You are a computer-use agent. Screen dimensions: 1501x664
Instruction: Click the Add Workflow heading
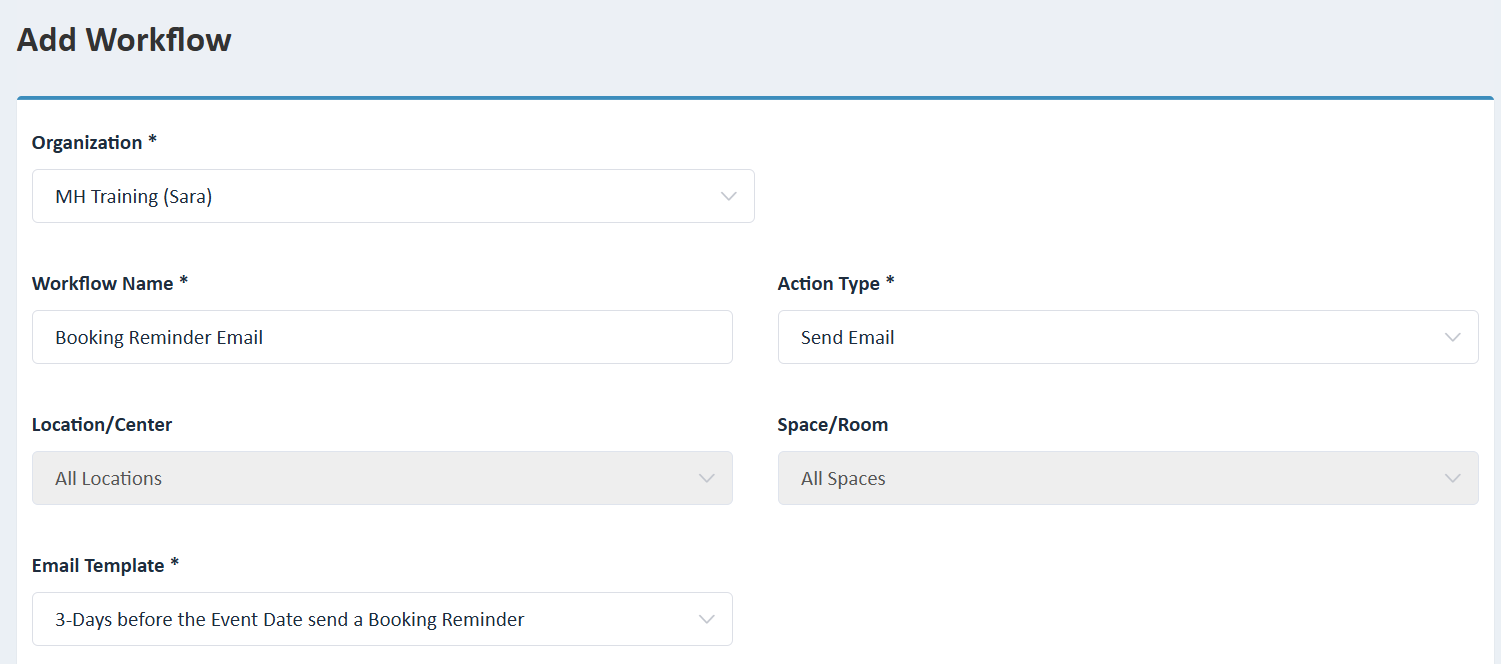tap(124, 40)
